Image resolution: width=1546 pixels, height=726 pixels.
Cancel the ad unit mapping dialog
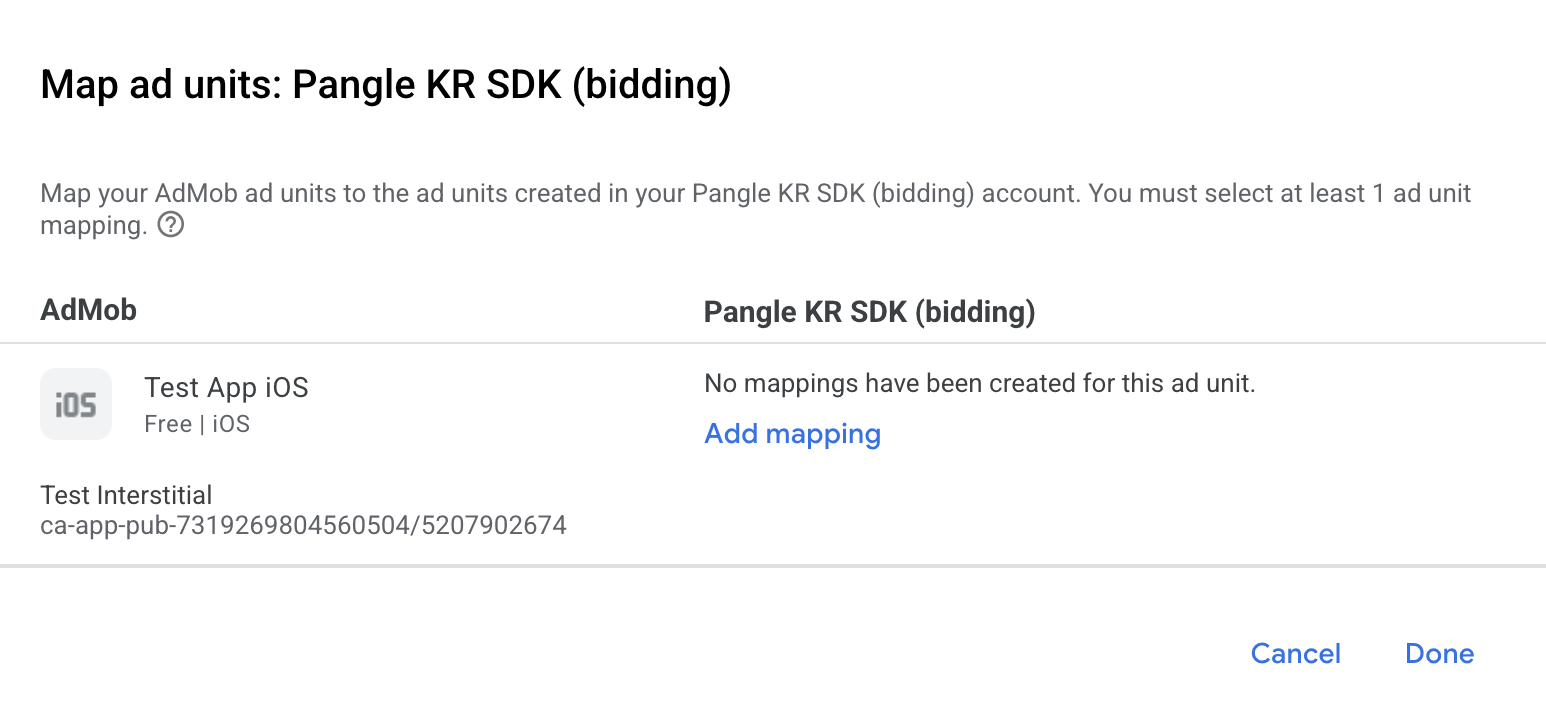point(1296,654)
